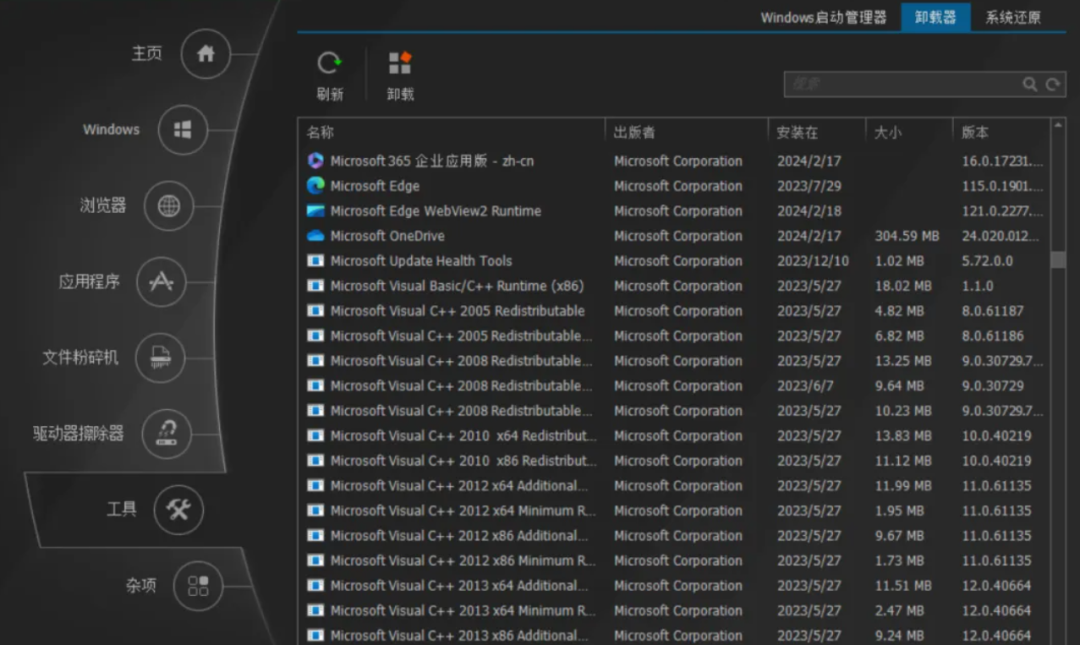Click version 115.0.1901... cell

(1002, 186)
